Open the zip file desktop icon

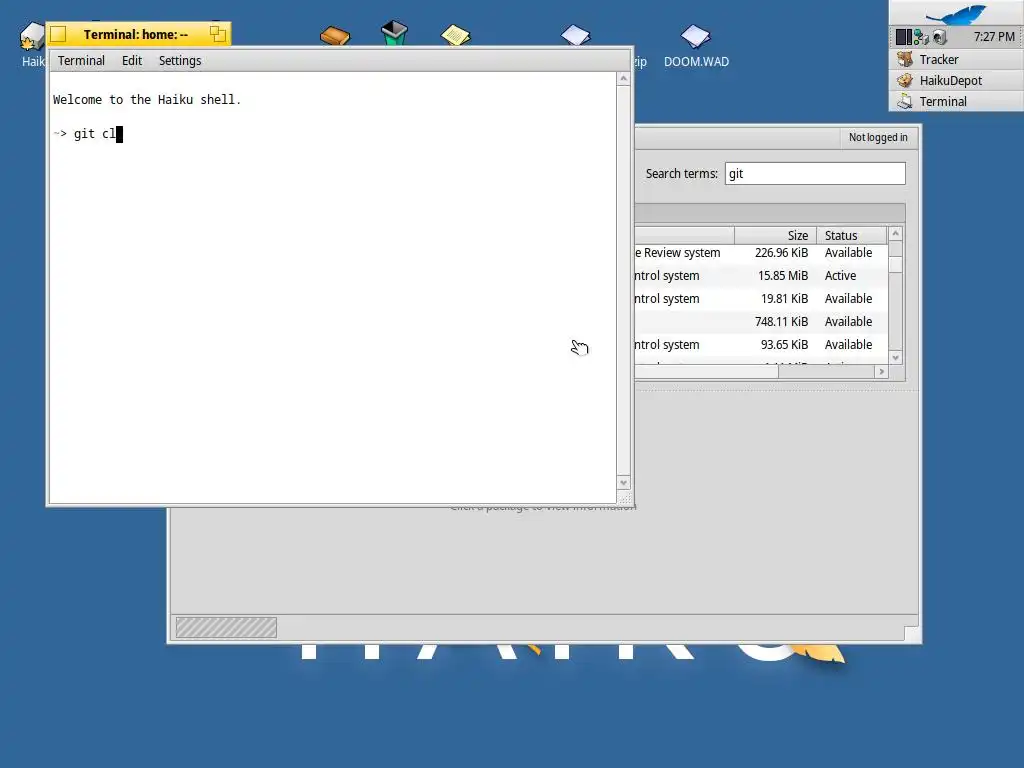[x=575, y=35]
